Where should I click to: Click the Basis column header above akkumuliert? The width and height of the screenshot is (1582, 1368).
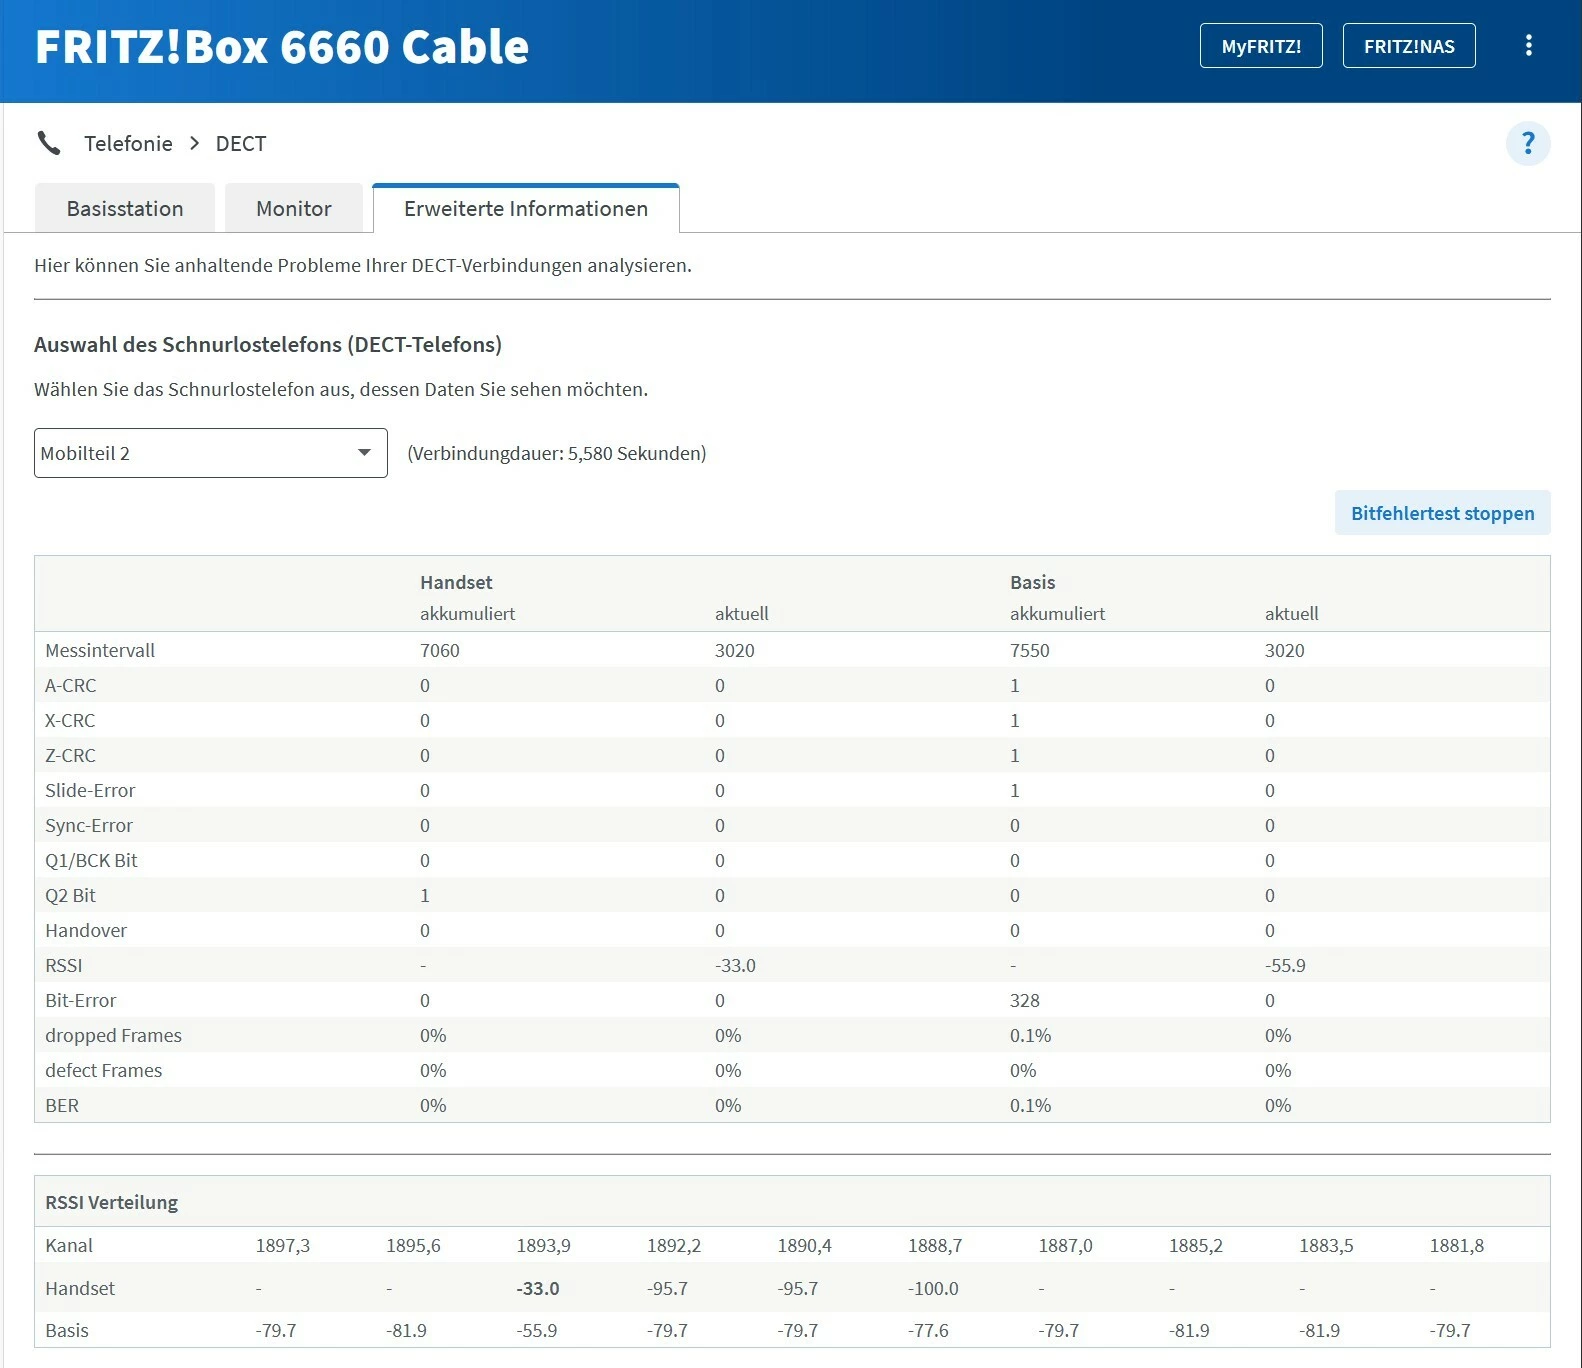1033,582
